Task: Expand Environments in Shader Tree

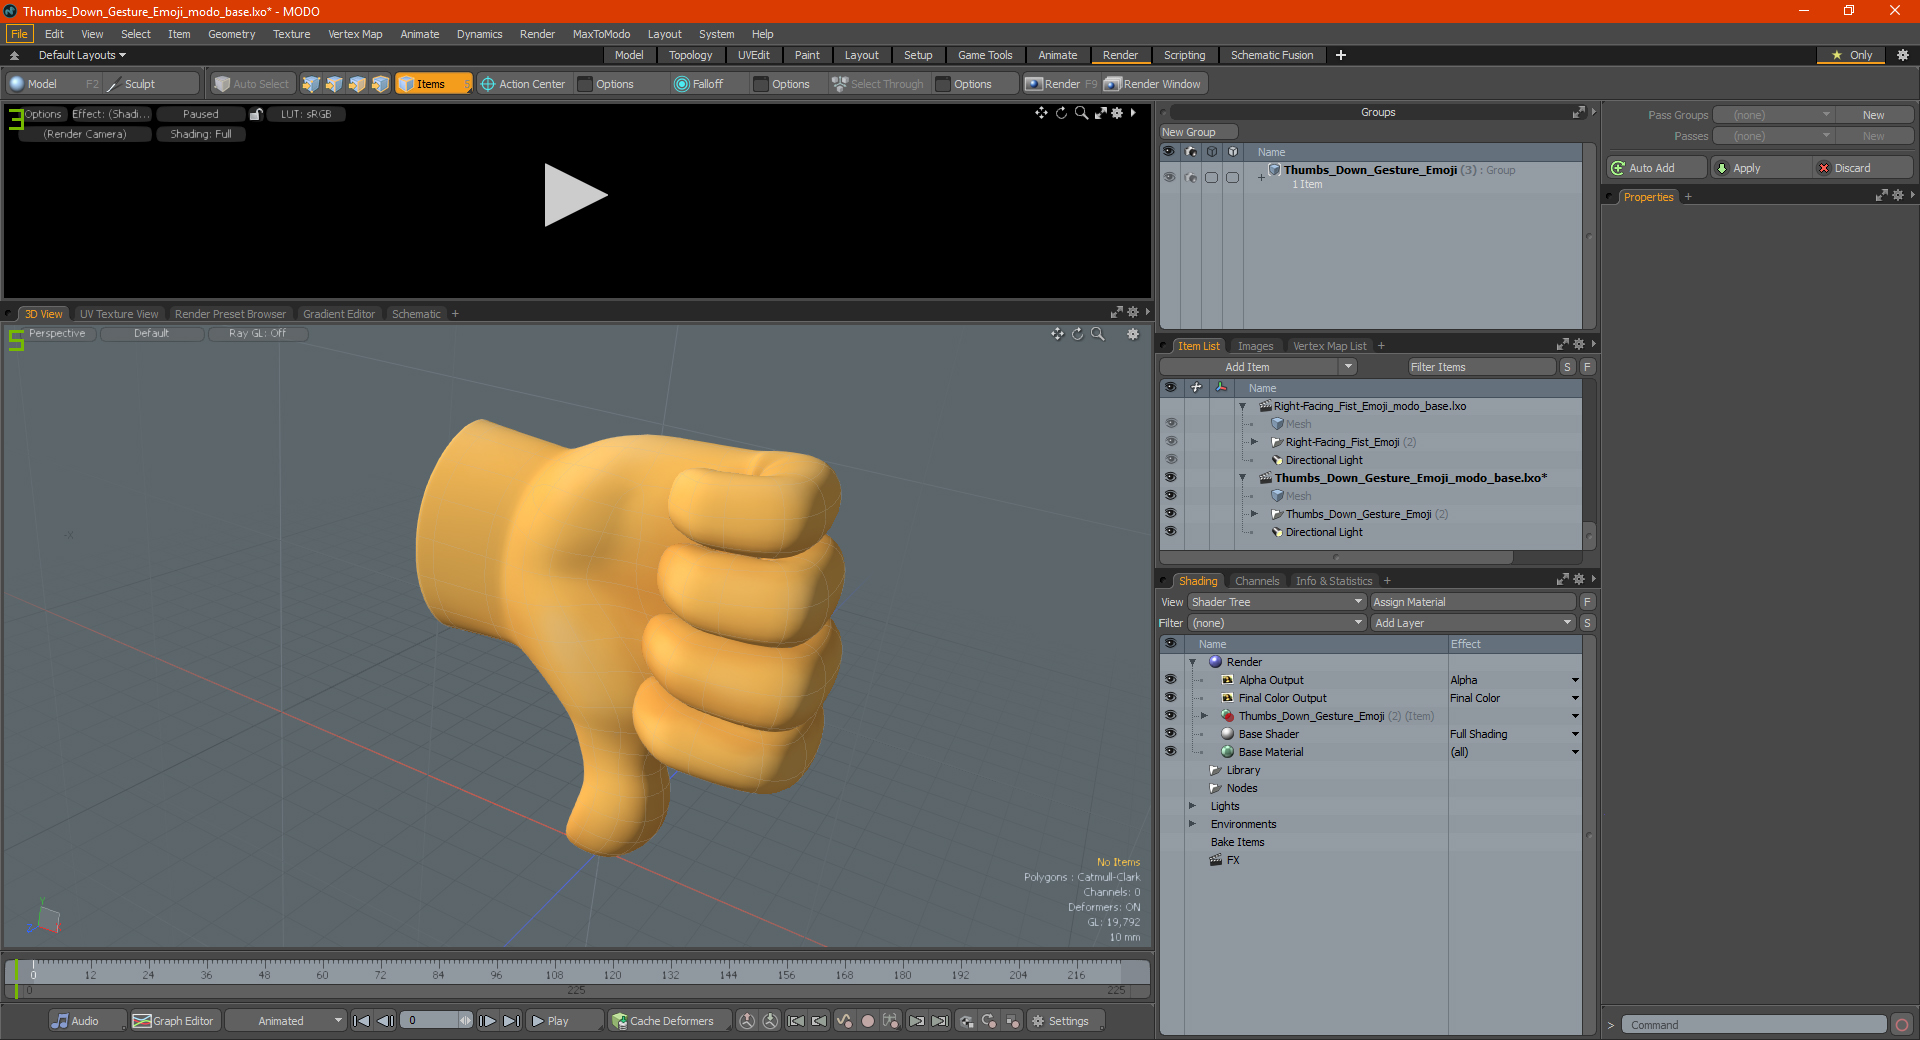Action: (x=1192, y=824)
